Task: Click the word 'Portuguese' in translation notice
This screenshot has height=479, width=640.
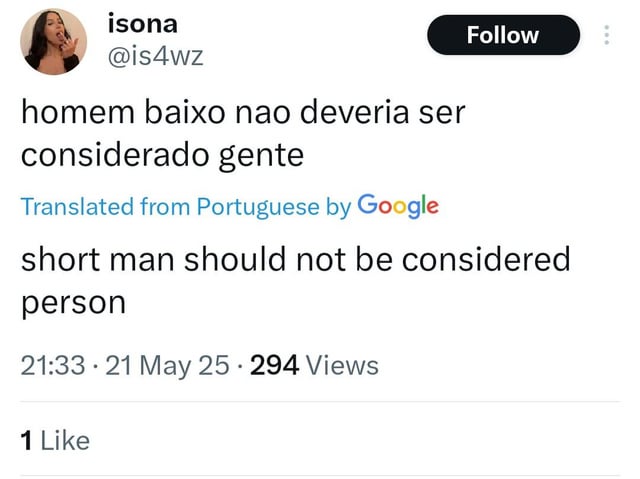Action: coord(258,207)
